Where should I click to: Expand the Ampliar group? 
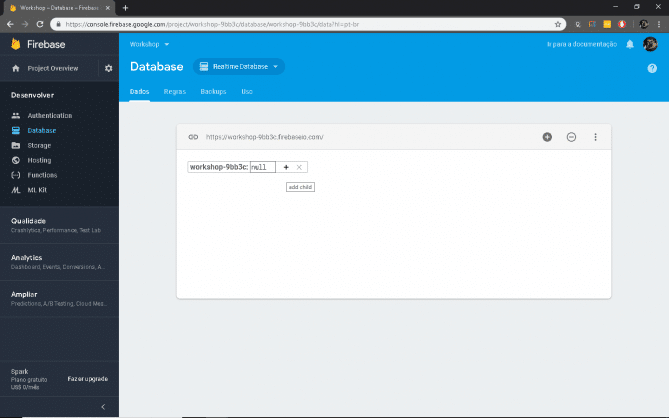pyautogui.click(x=59, y=298)
